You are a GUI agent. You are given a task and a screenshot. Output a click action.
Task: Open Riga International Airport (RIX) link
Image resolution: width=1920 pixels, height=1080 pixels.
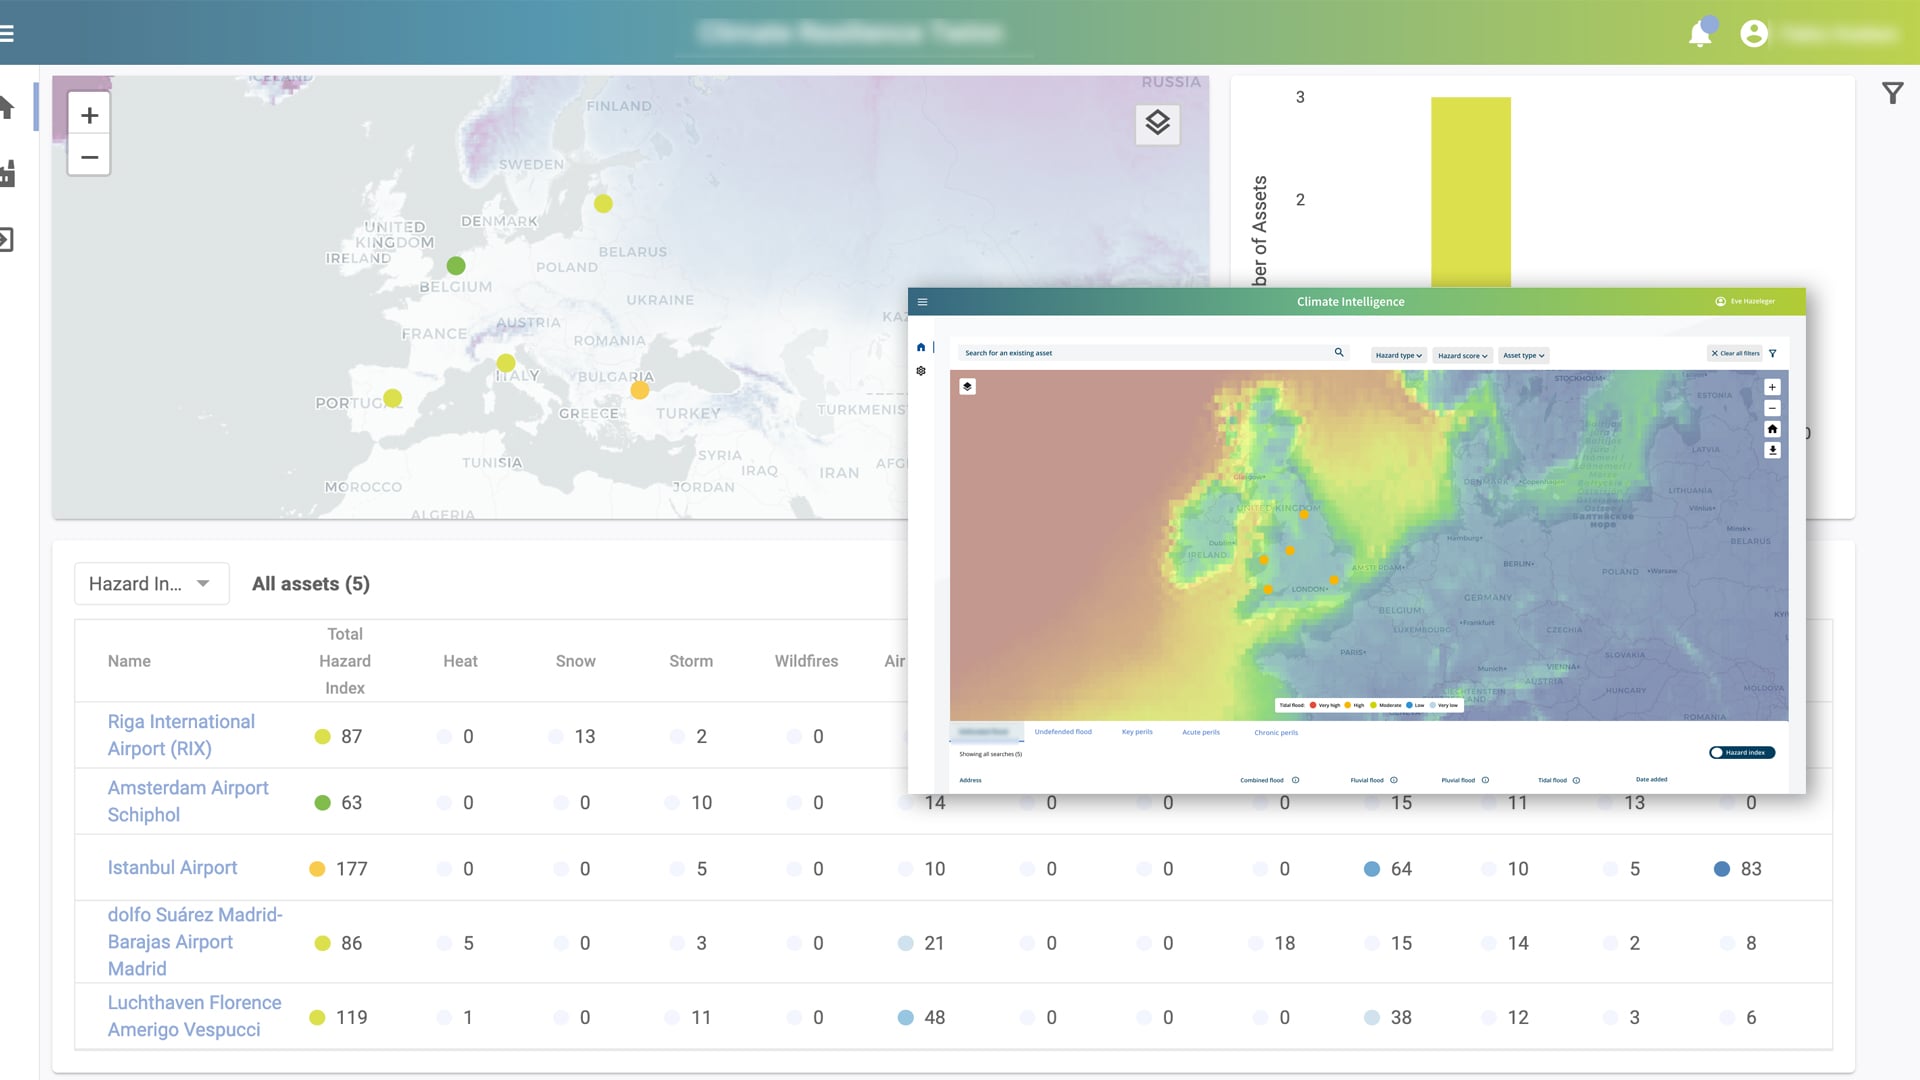pos(181,735)
